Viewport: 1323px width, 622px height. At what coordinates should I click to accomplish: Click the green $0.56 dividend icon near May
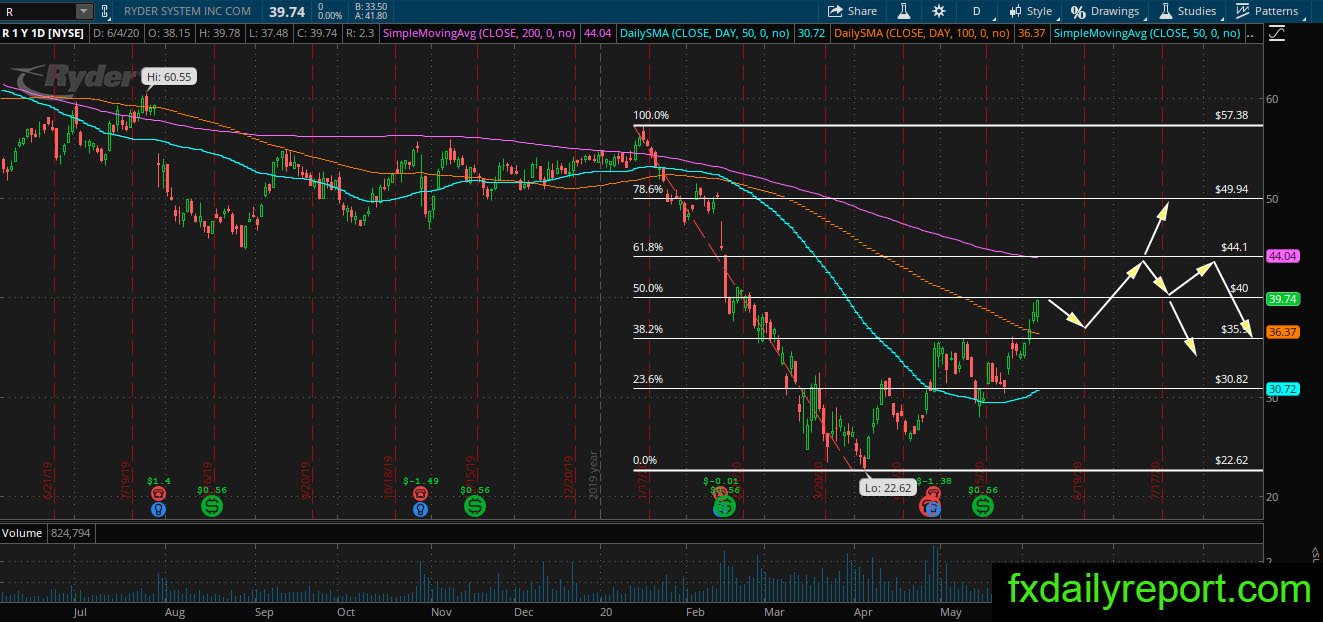coord(983,507)
